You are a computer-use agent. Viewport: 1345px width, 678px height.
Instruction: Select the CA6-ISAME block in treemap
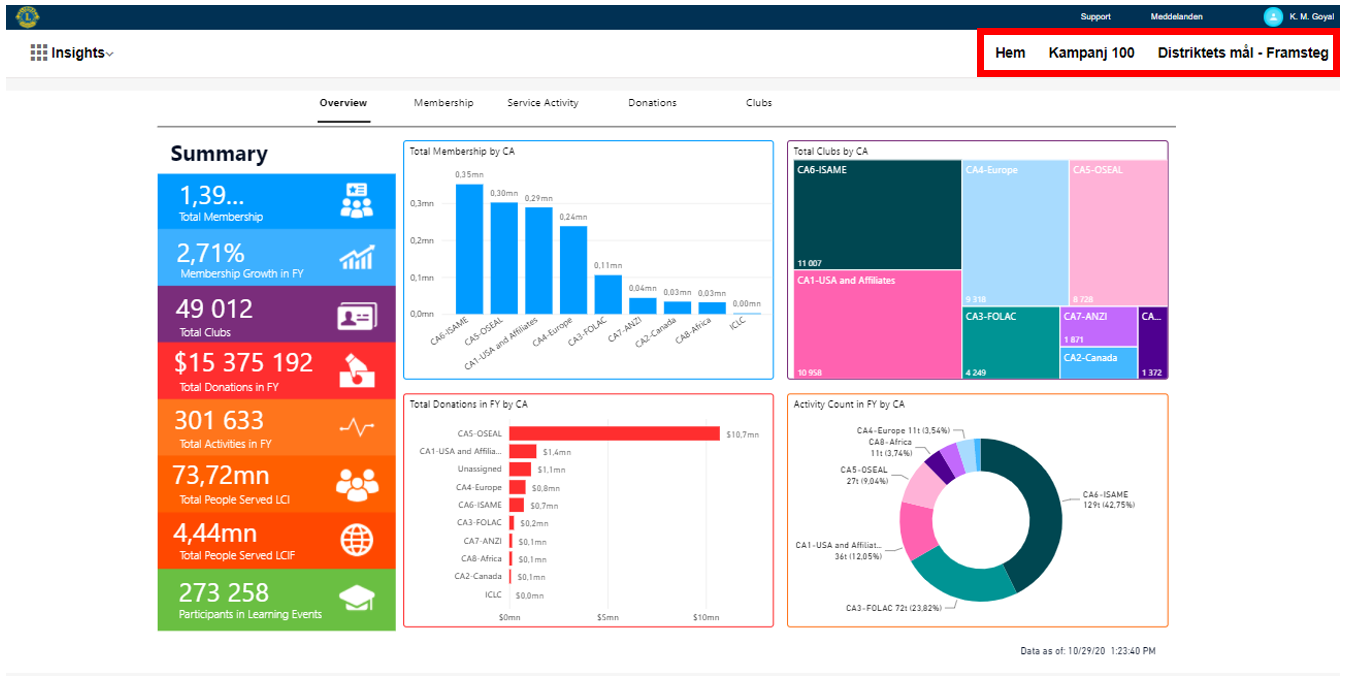(877, 215)
